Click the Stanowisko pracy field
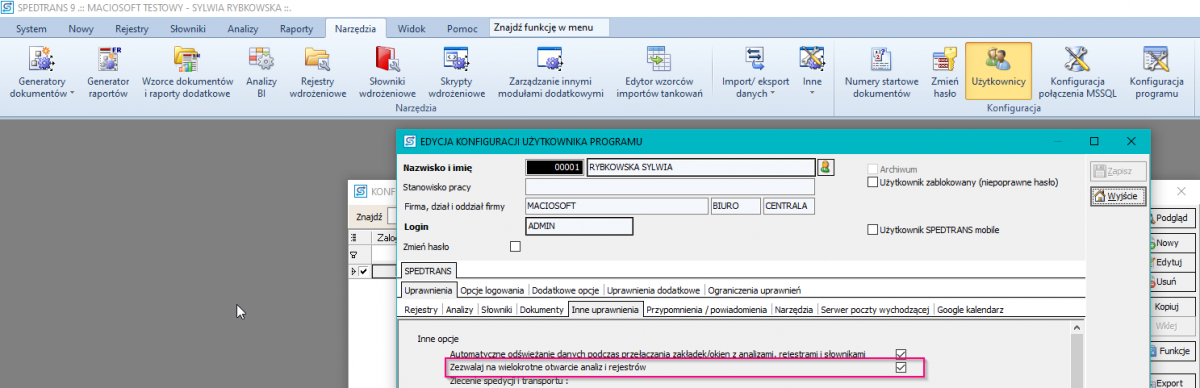This screenshot has width=1200, height=388. tap(669, 186)
